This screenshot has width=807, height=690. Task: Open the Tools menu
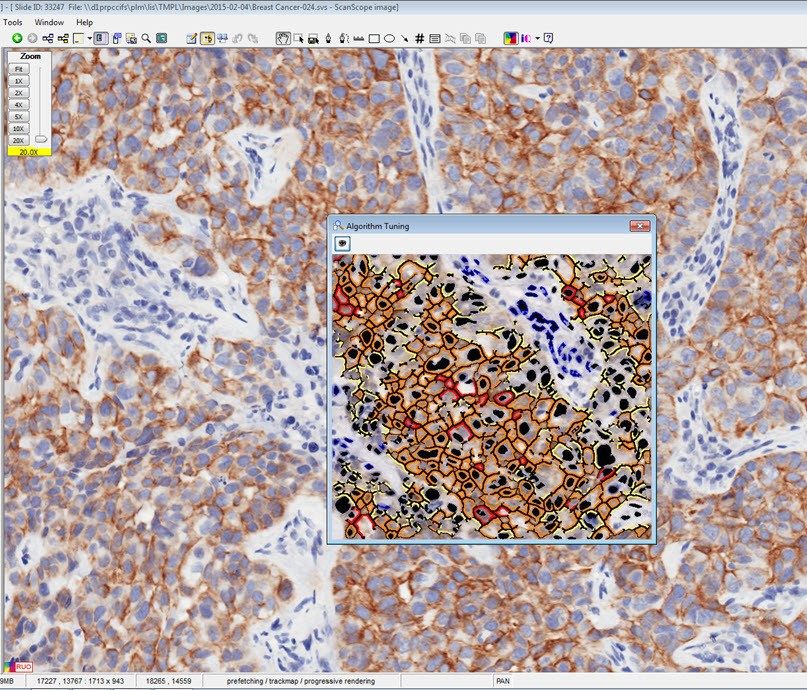[13, 22]
